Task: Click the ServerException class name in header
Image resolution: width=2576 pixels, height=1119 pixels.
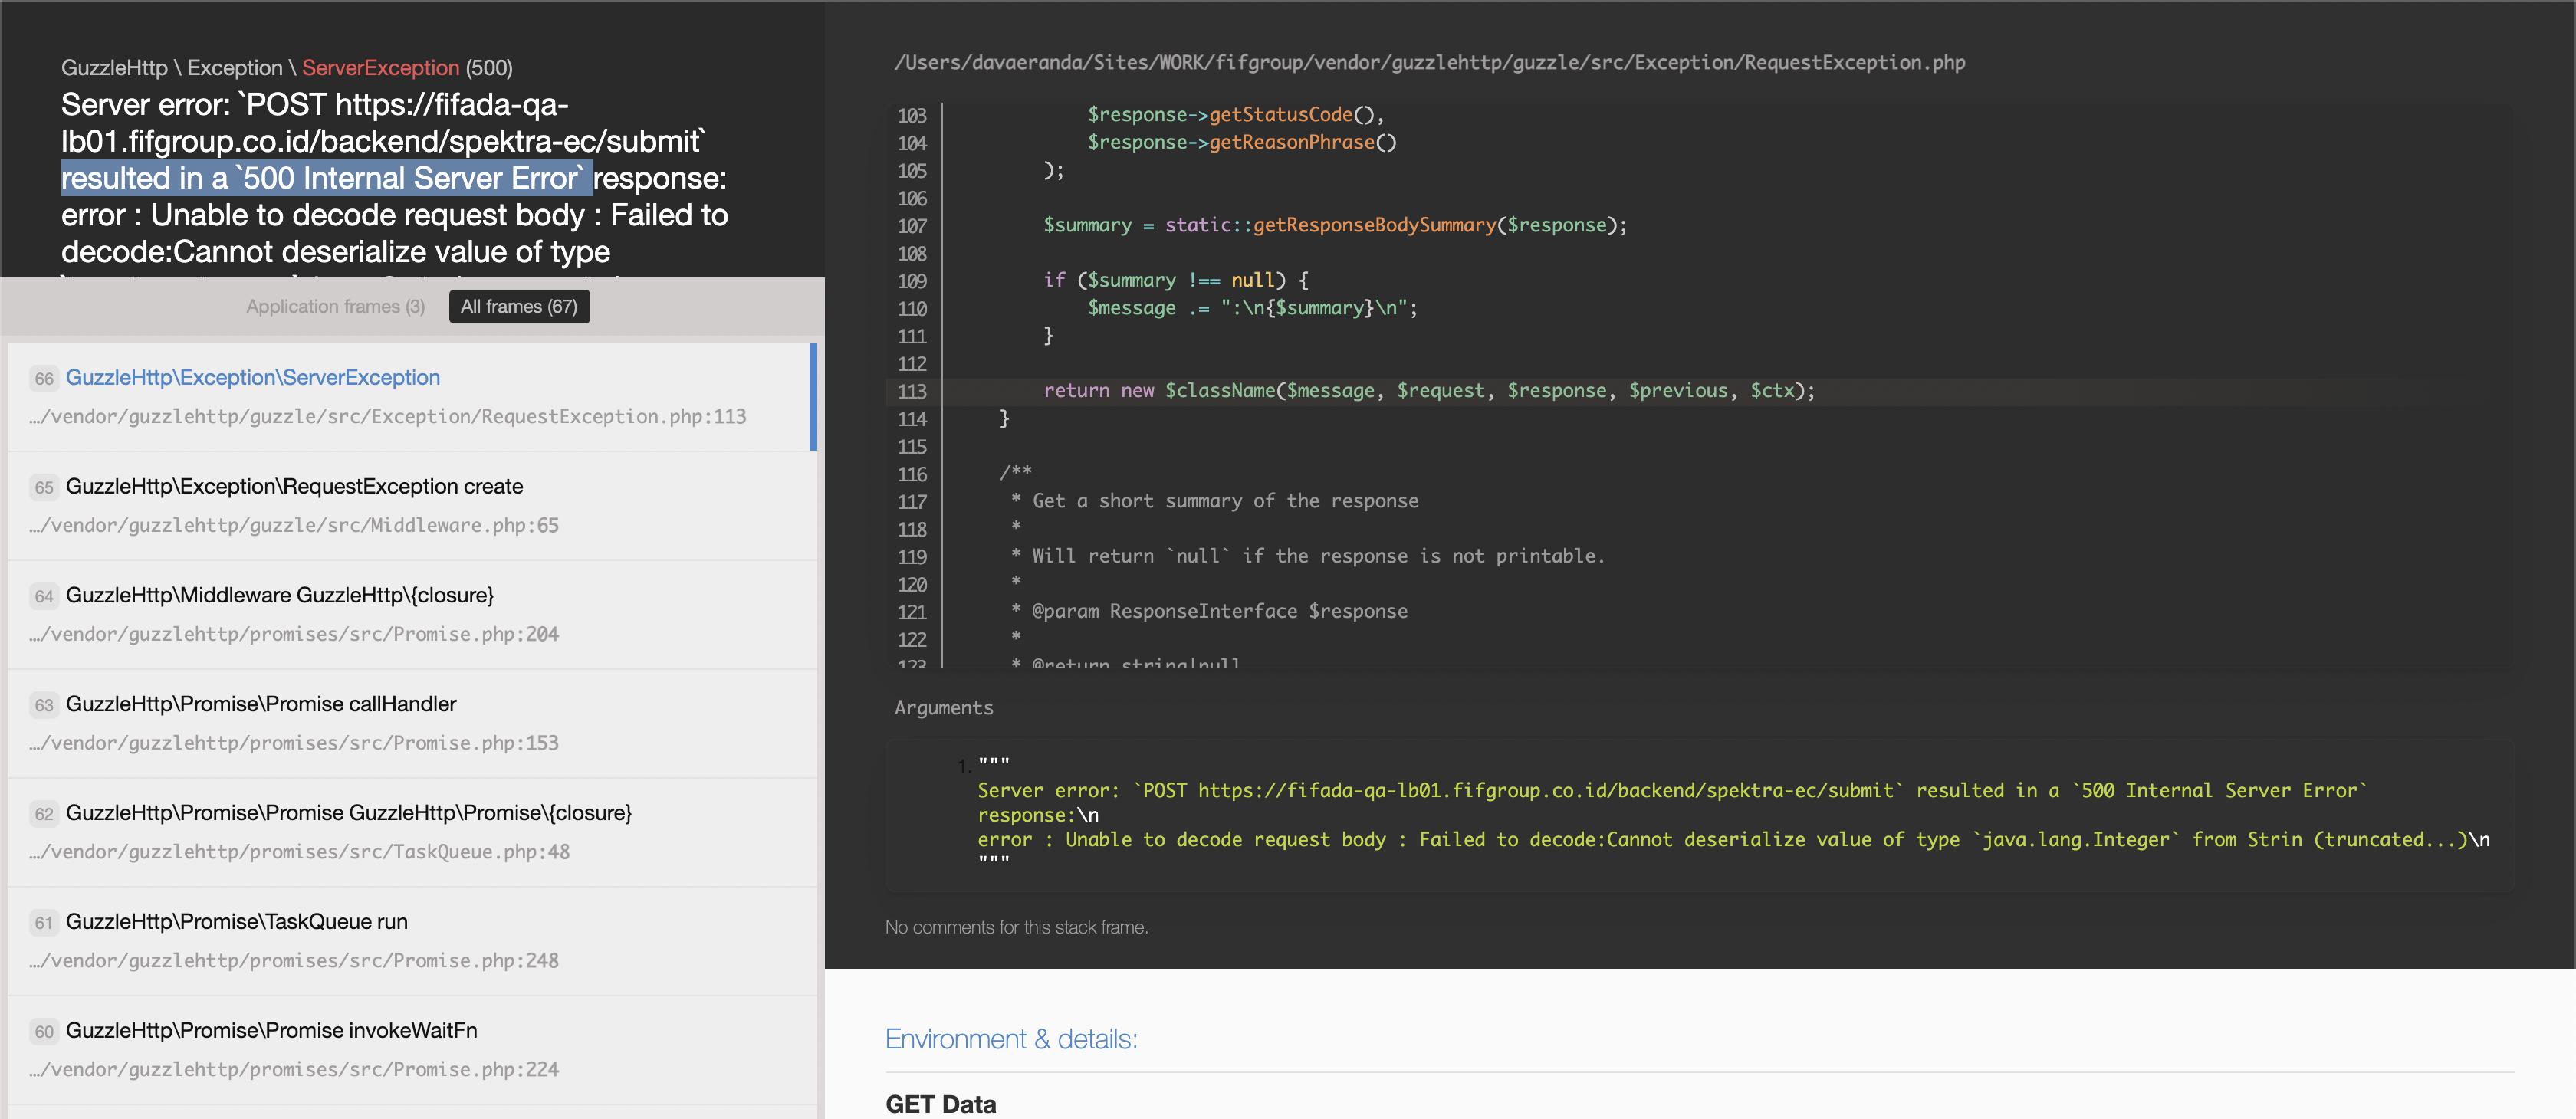Action: (x=380, y=68)
